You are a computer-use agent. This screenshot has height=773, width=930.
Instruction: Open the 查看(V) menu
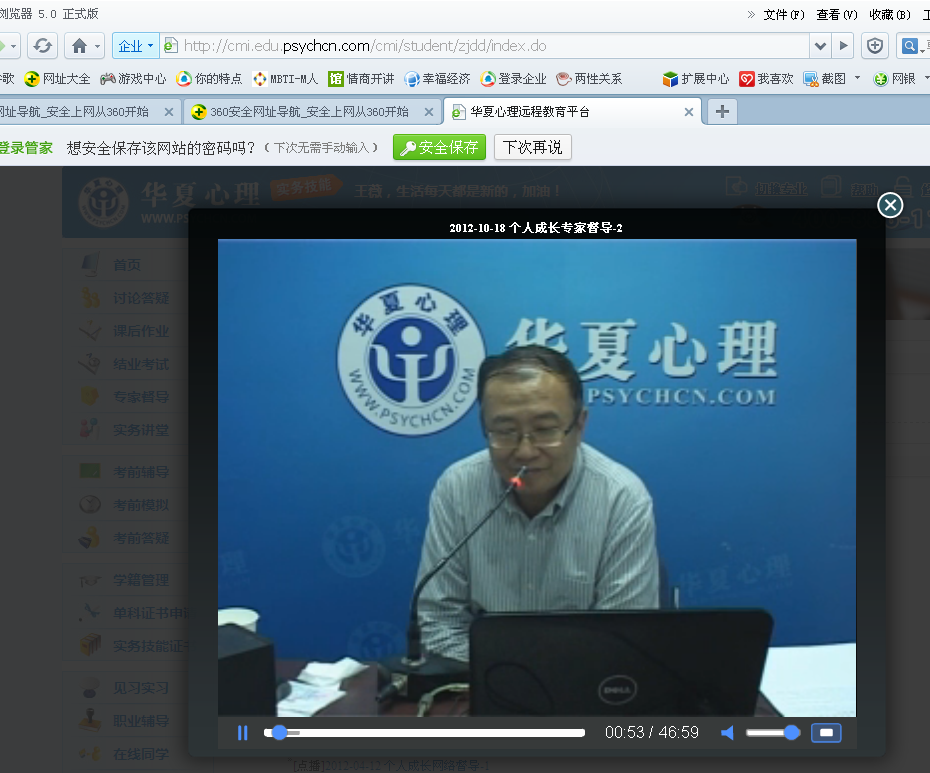coord(837,14)
